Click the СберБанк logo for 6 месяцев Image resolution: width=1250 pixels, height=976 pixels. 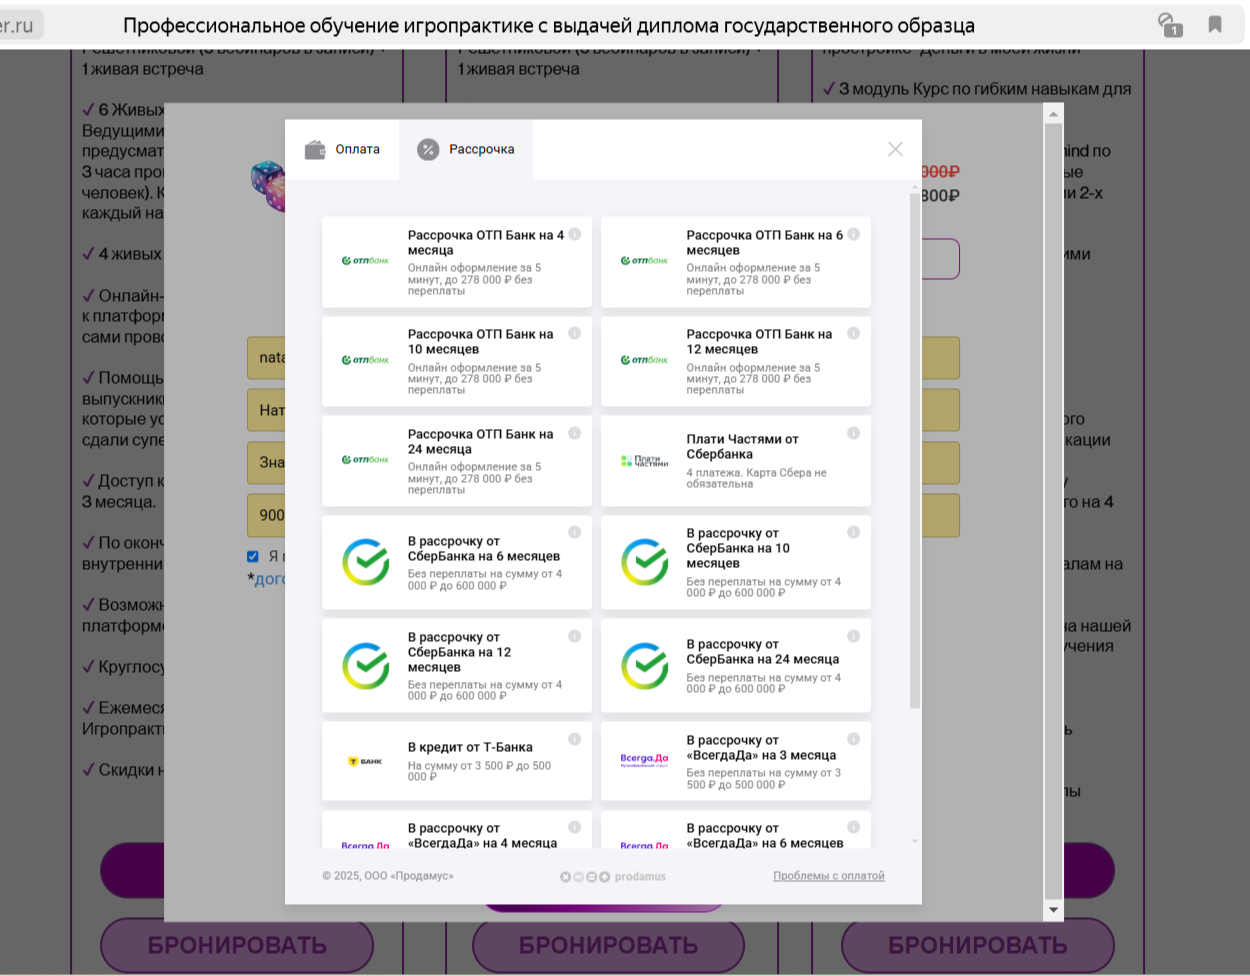[366, 562]
